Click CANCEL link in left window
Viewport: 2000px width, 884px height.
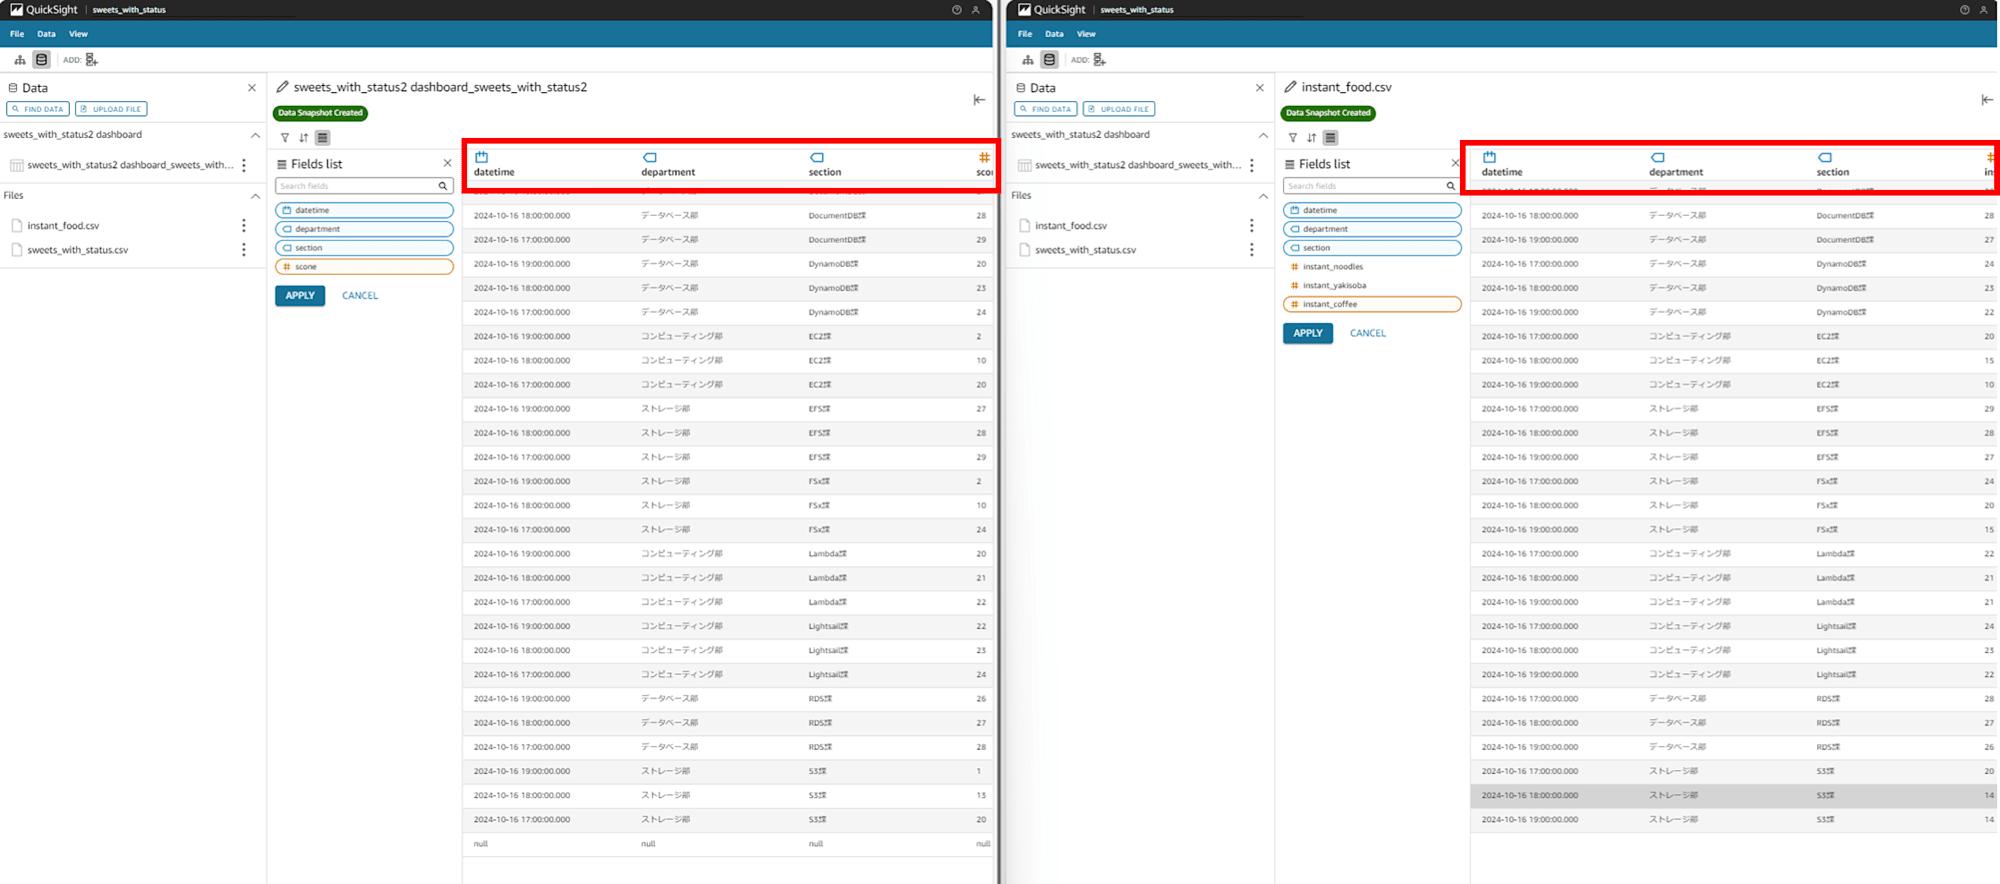pyautogui.click(x=360, y=296)
